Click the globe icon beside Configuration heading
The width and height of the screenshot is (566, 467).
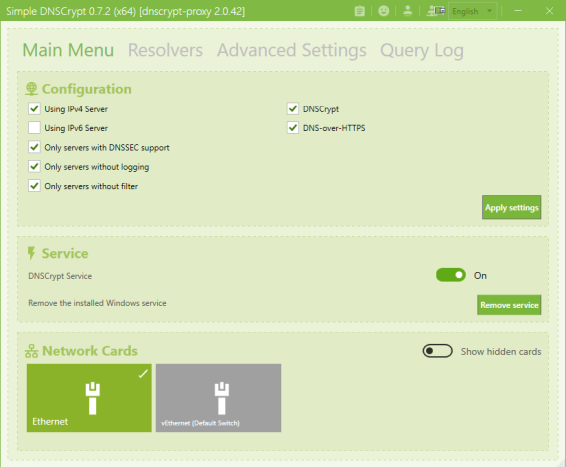click(x=31, y=89)
